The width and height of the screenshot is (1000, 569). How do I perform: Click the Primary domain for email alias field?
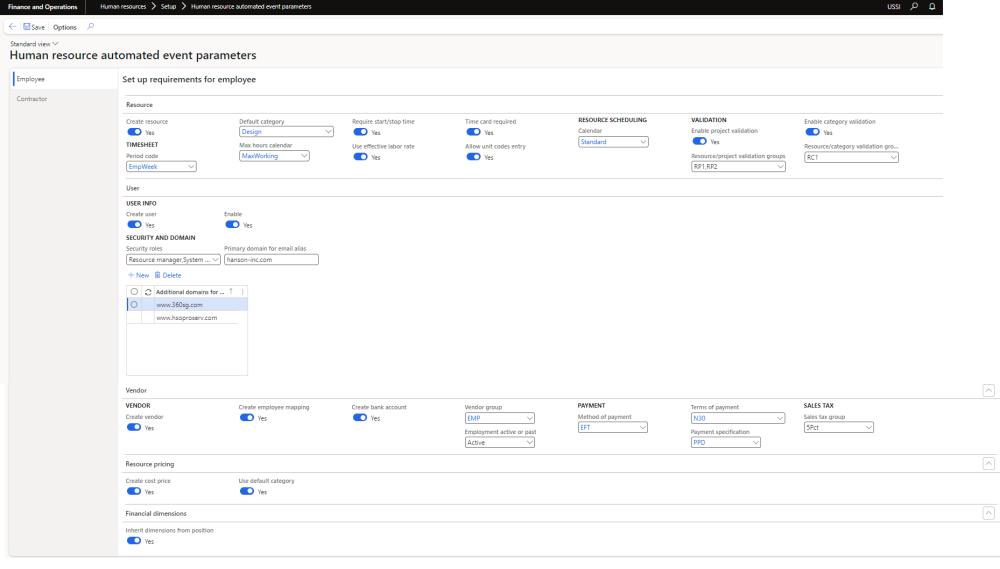point(270,259)
